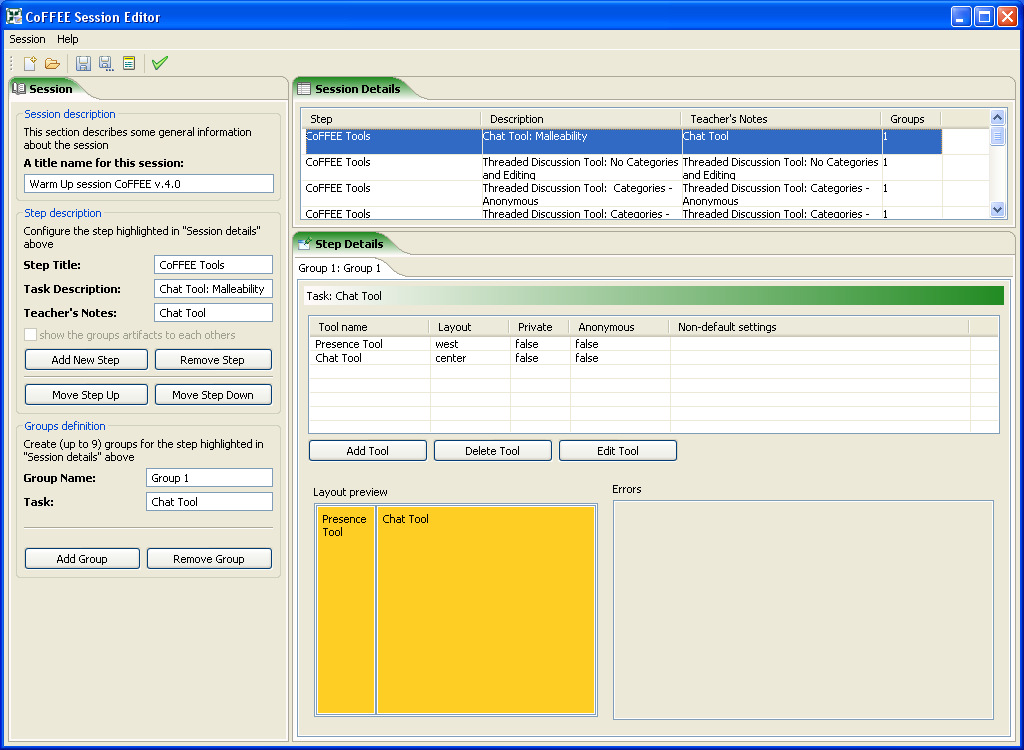
Task: Click Chat Tool block in layout preview
Action: (486, 610)
